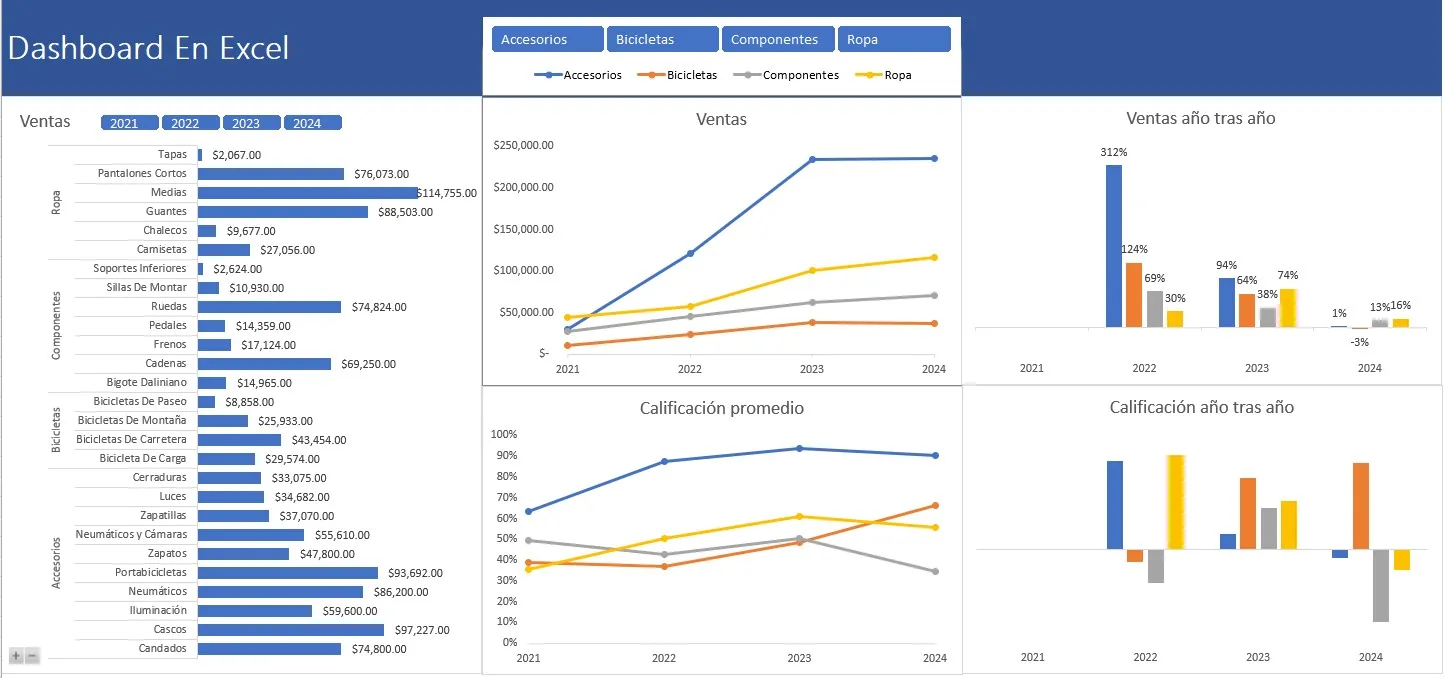Click the 100% axis label in Calificación promedio
The height and width of the screenshot is (678, 1445).
pos(504,434)
